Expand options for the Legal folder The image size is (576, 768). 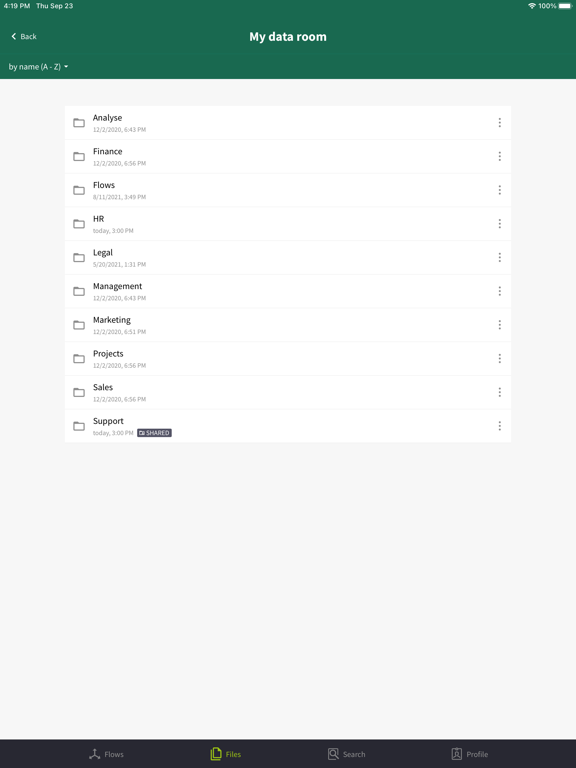500,258
